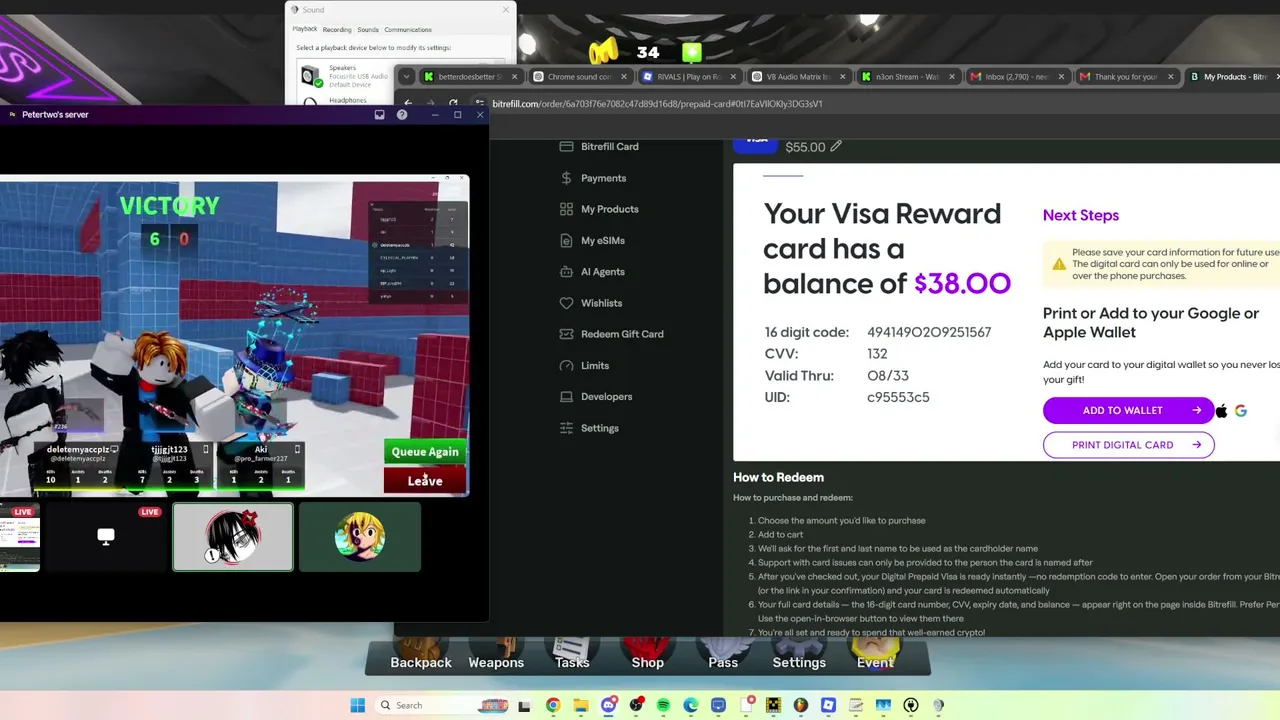Switch to the betterdoesbetter browser tab

[470, 77]
